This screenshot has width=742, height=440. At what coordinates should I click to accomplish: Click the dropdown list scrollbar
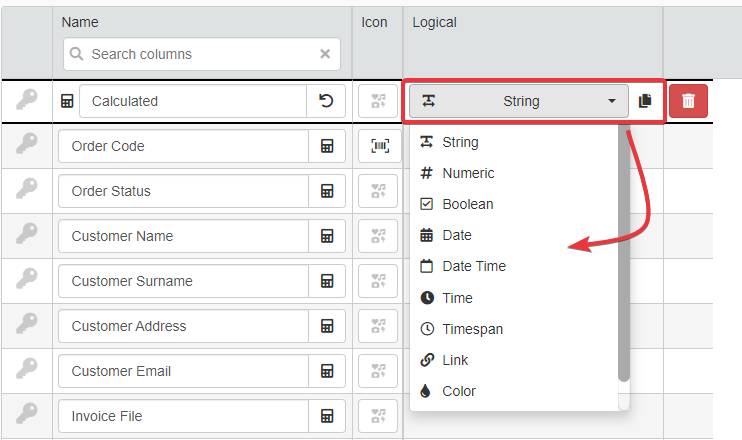(x=624, y=250)
